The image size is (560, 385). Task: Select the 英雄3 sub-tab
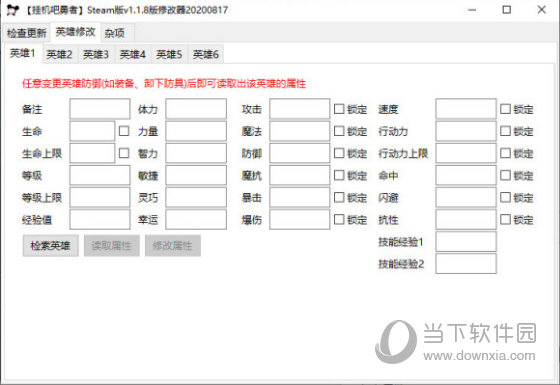click(96, 54)
